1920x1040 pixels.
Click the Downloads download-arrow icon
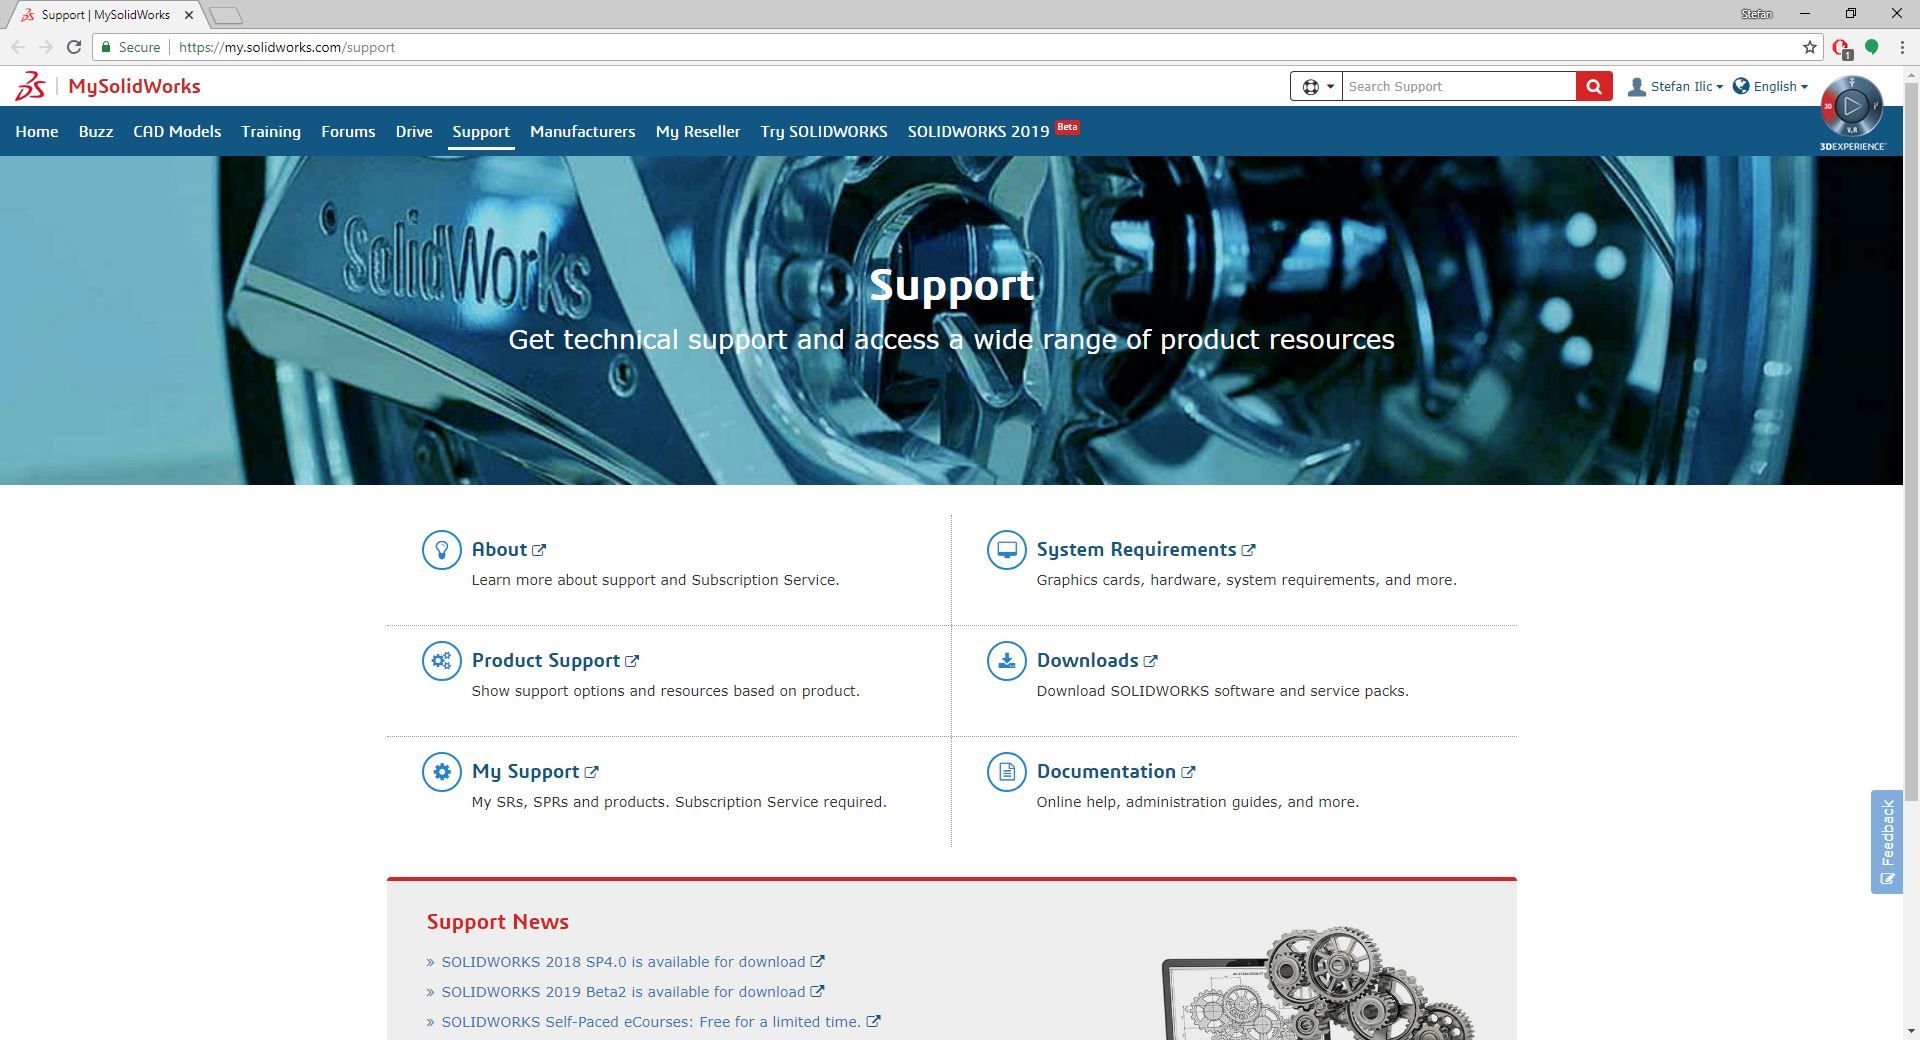[1006, 660]
